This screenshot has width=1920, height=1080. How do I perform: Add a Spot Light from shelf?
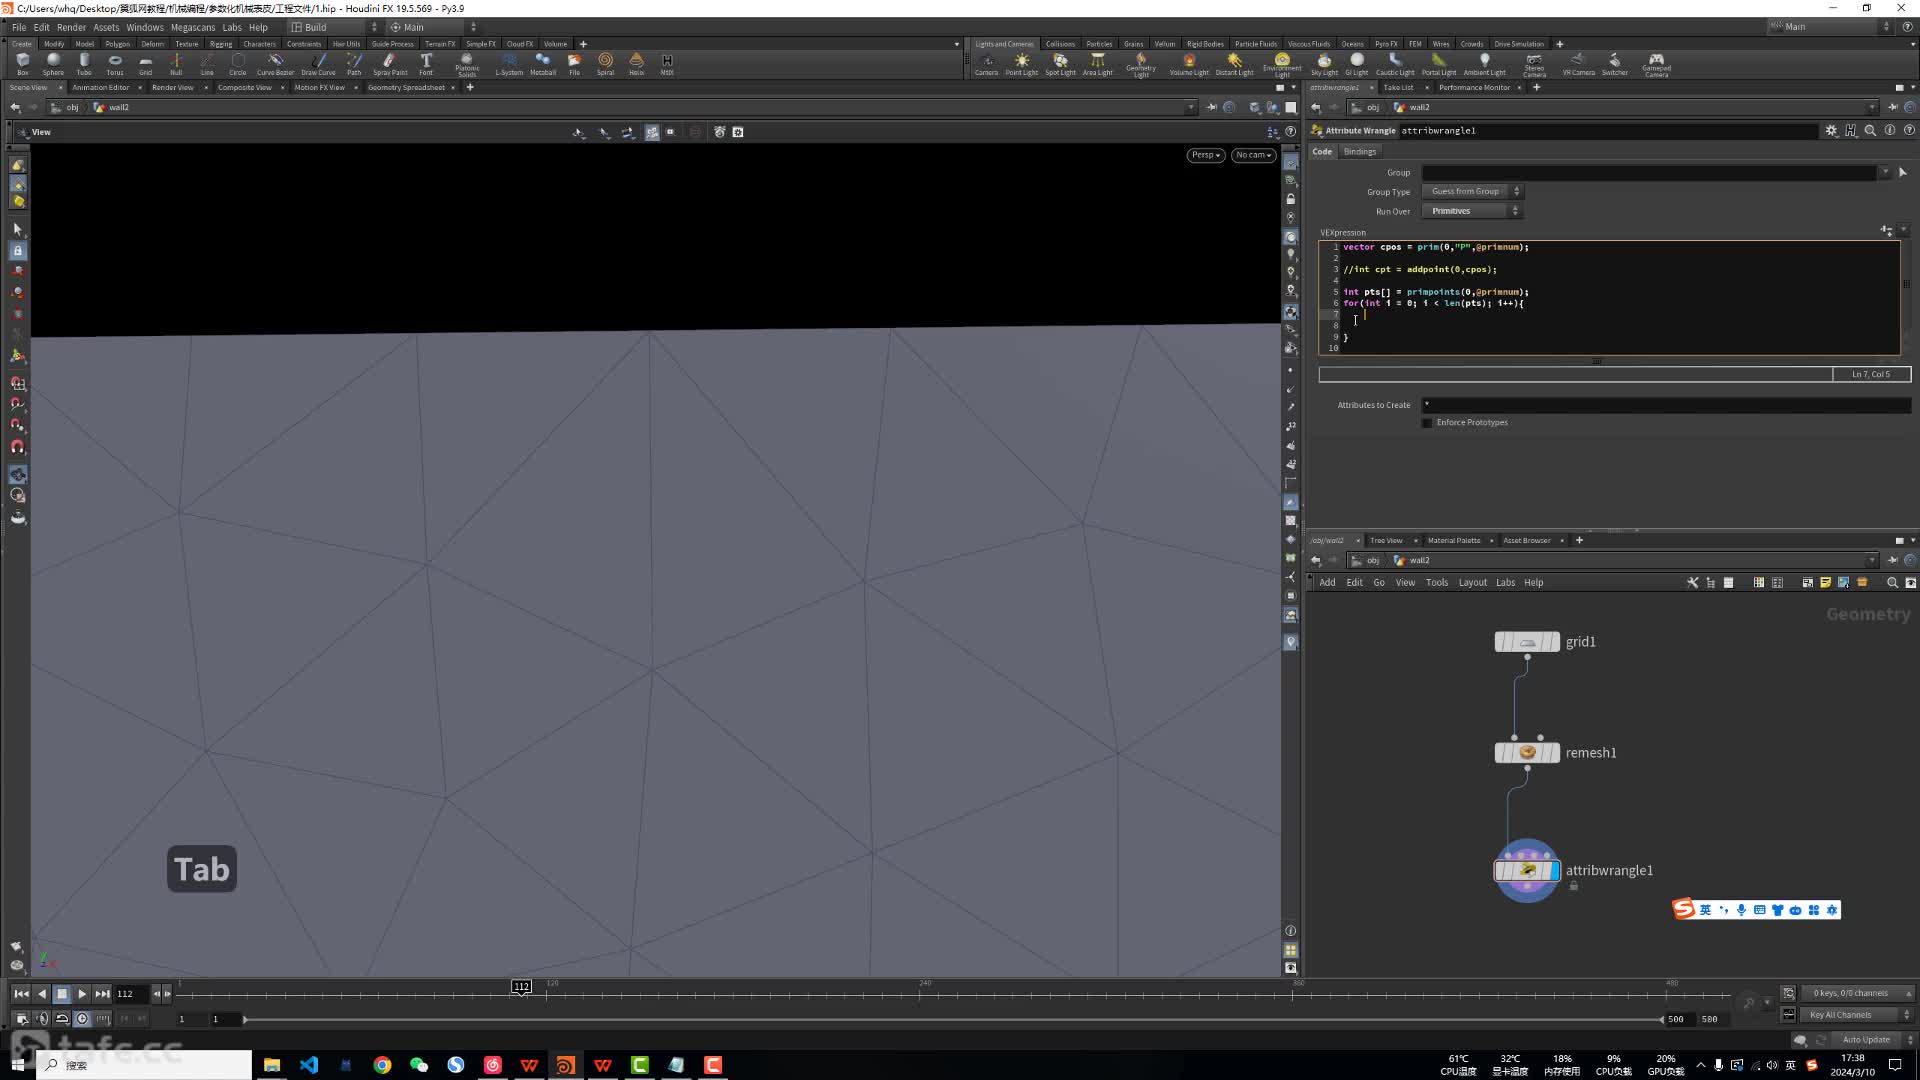click(1060, 64)
